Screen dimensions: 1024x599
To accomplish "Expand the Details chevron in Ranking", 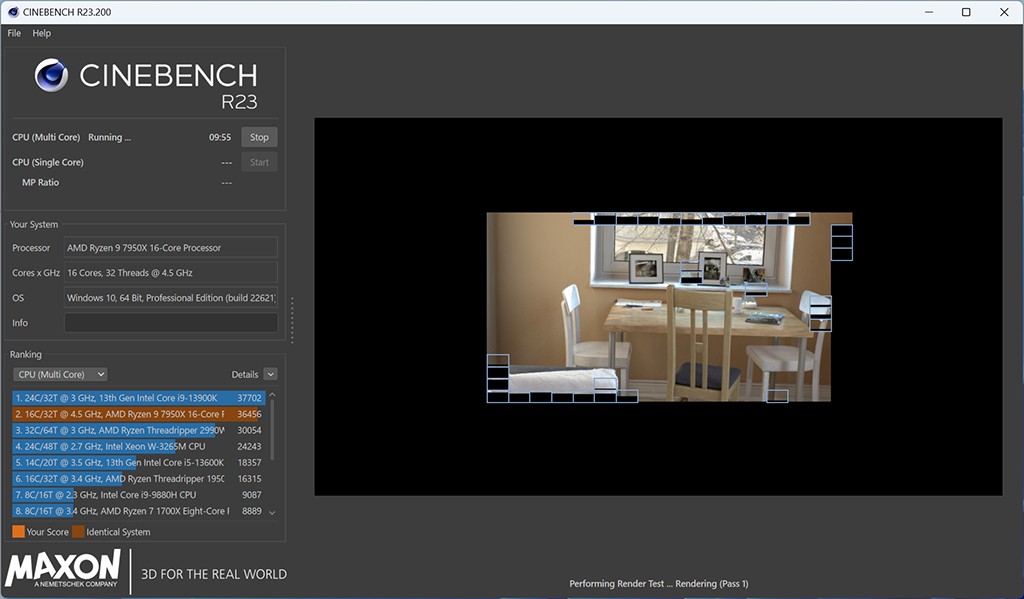I will (270, 374).
